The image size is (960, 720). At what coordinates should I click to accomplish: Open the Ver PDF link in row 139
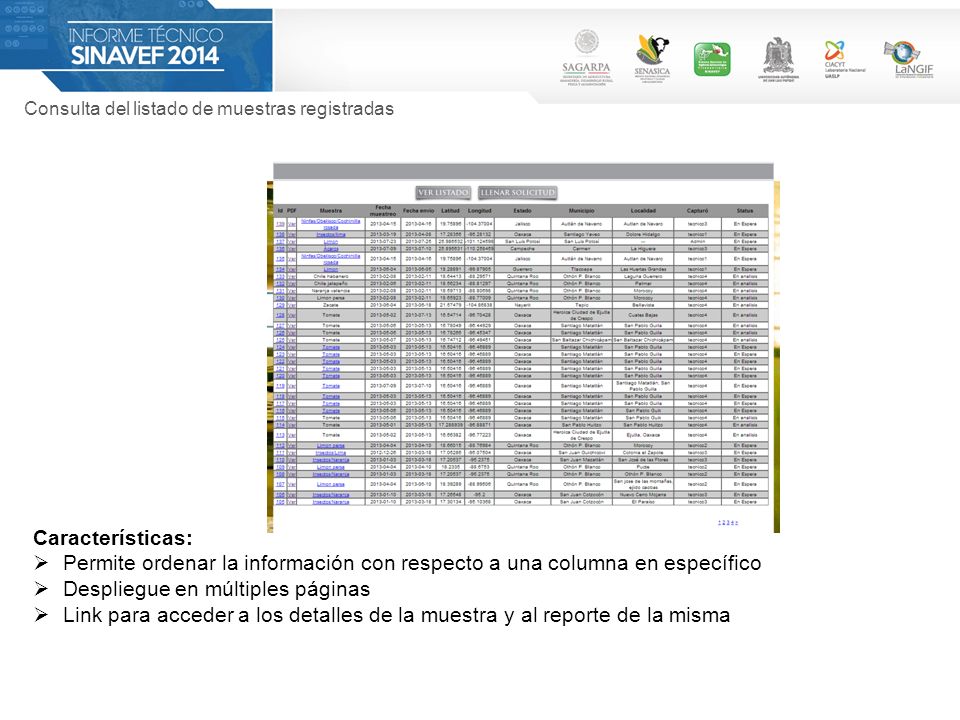coord(292,224)
